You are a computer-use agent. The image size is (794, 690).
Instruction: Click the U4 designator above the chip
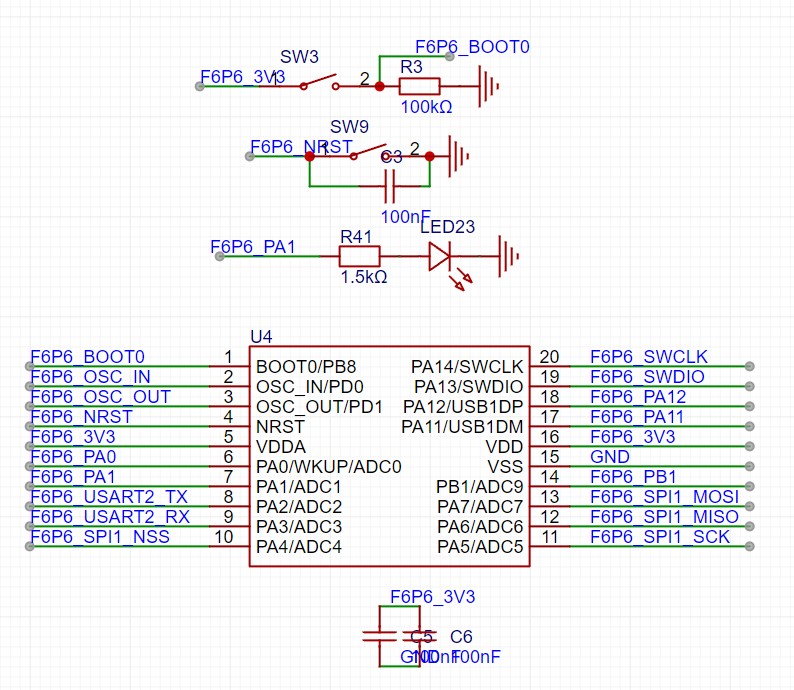[x=260, y=336]
